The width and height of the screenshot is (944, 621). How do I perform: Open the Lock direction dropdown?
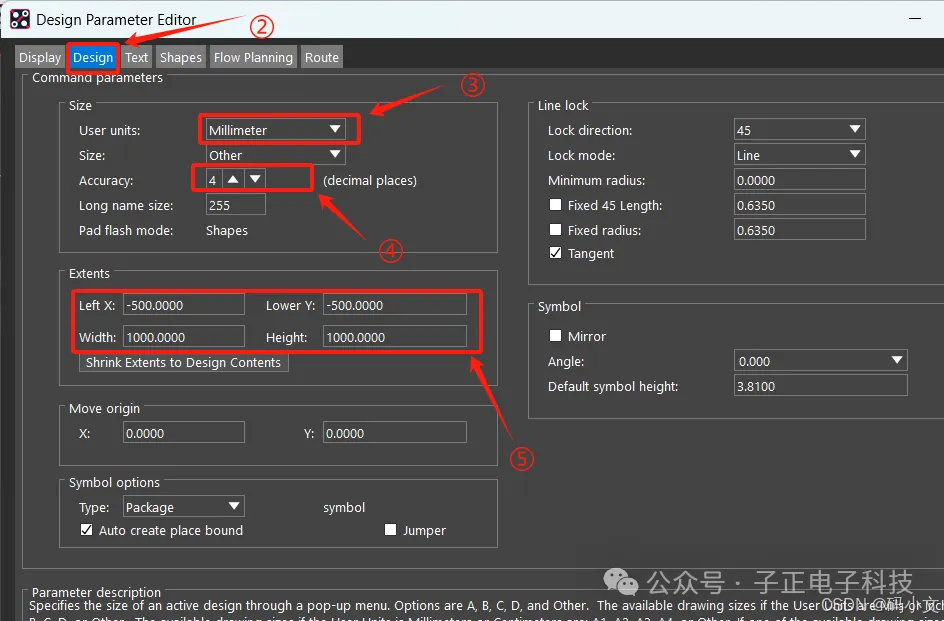tap(800, 130)
